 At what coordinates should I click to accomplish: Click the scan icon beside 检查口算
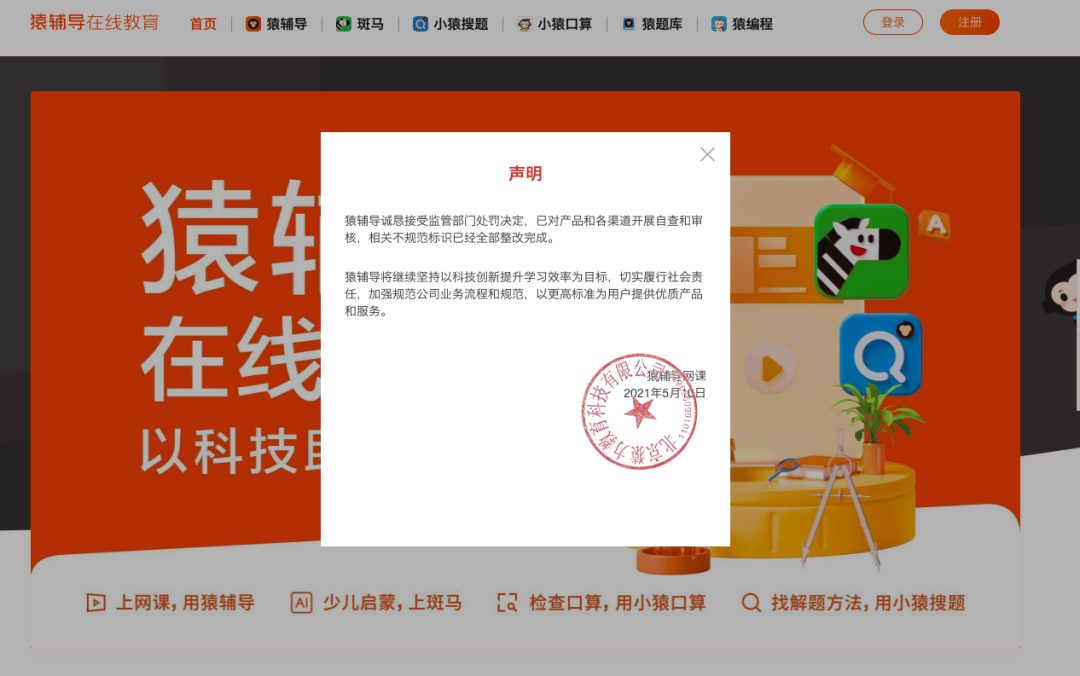pyautogui.click(x=507, y=603)
